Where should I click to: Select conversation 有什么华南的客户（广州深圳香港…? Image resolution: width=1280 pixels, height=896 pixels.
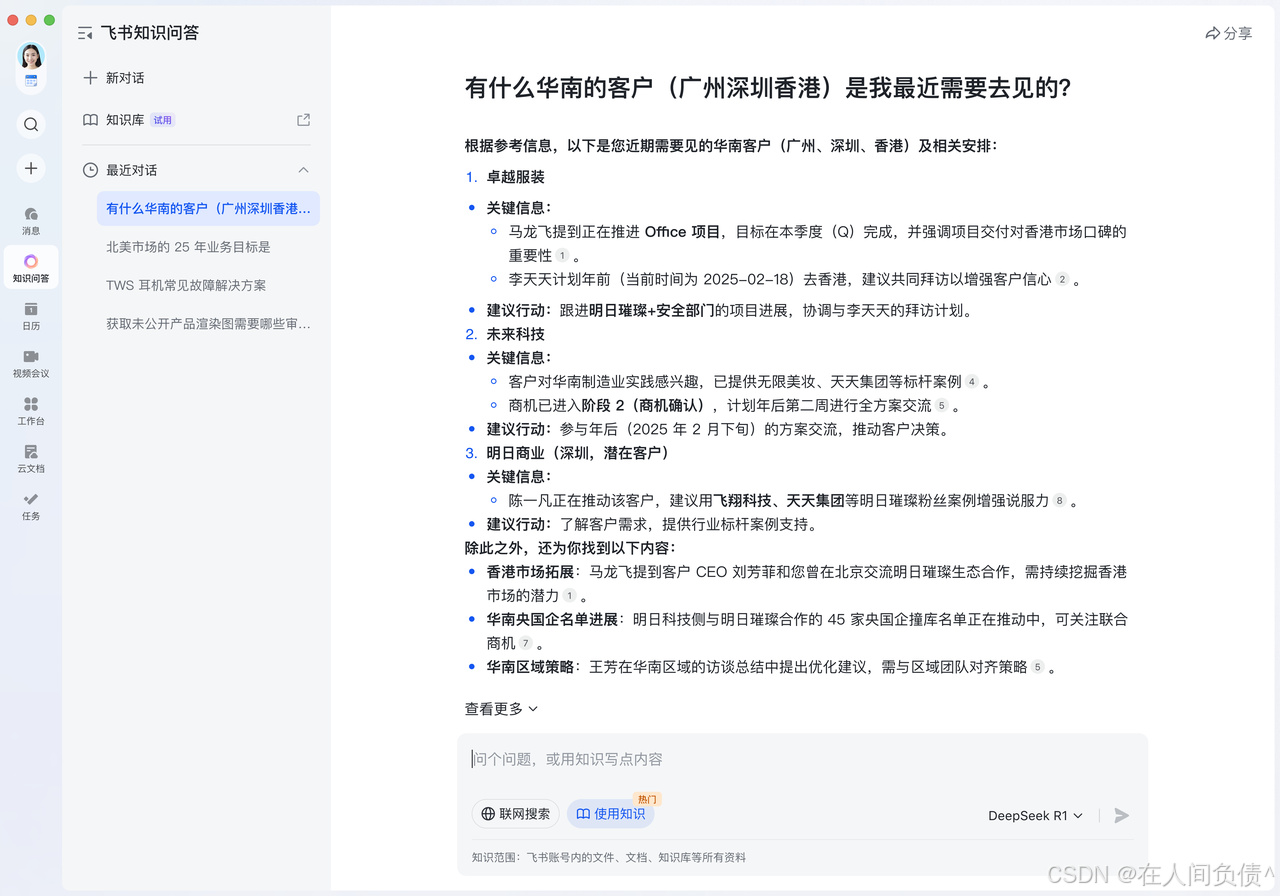[208, 208]
